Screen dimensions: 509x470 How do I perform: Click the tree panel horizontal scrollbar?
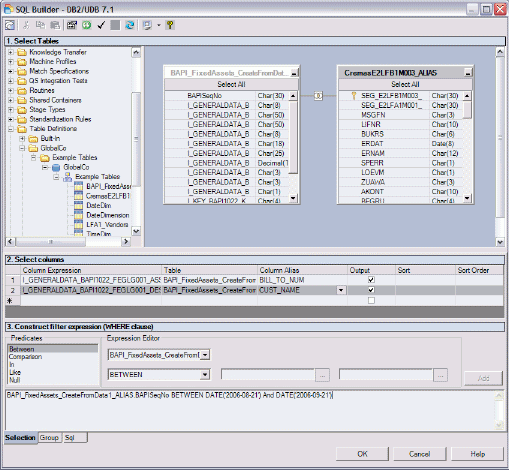pos(68,241)
